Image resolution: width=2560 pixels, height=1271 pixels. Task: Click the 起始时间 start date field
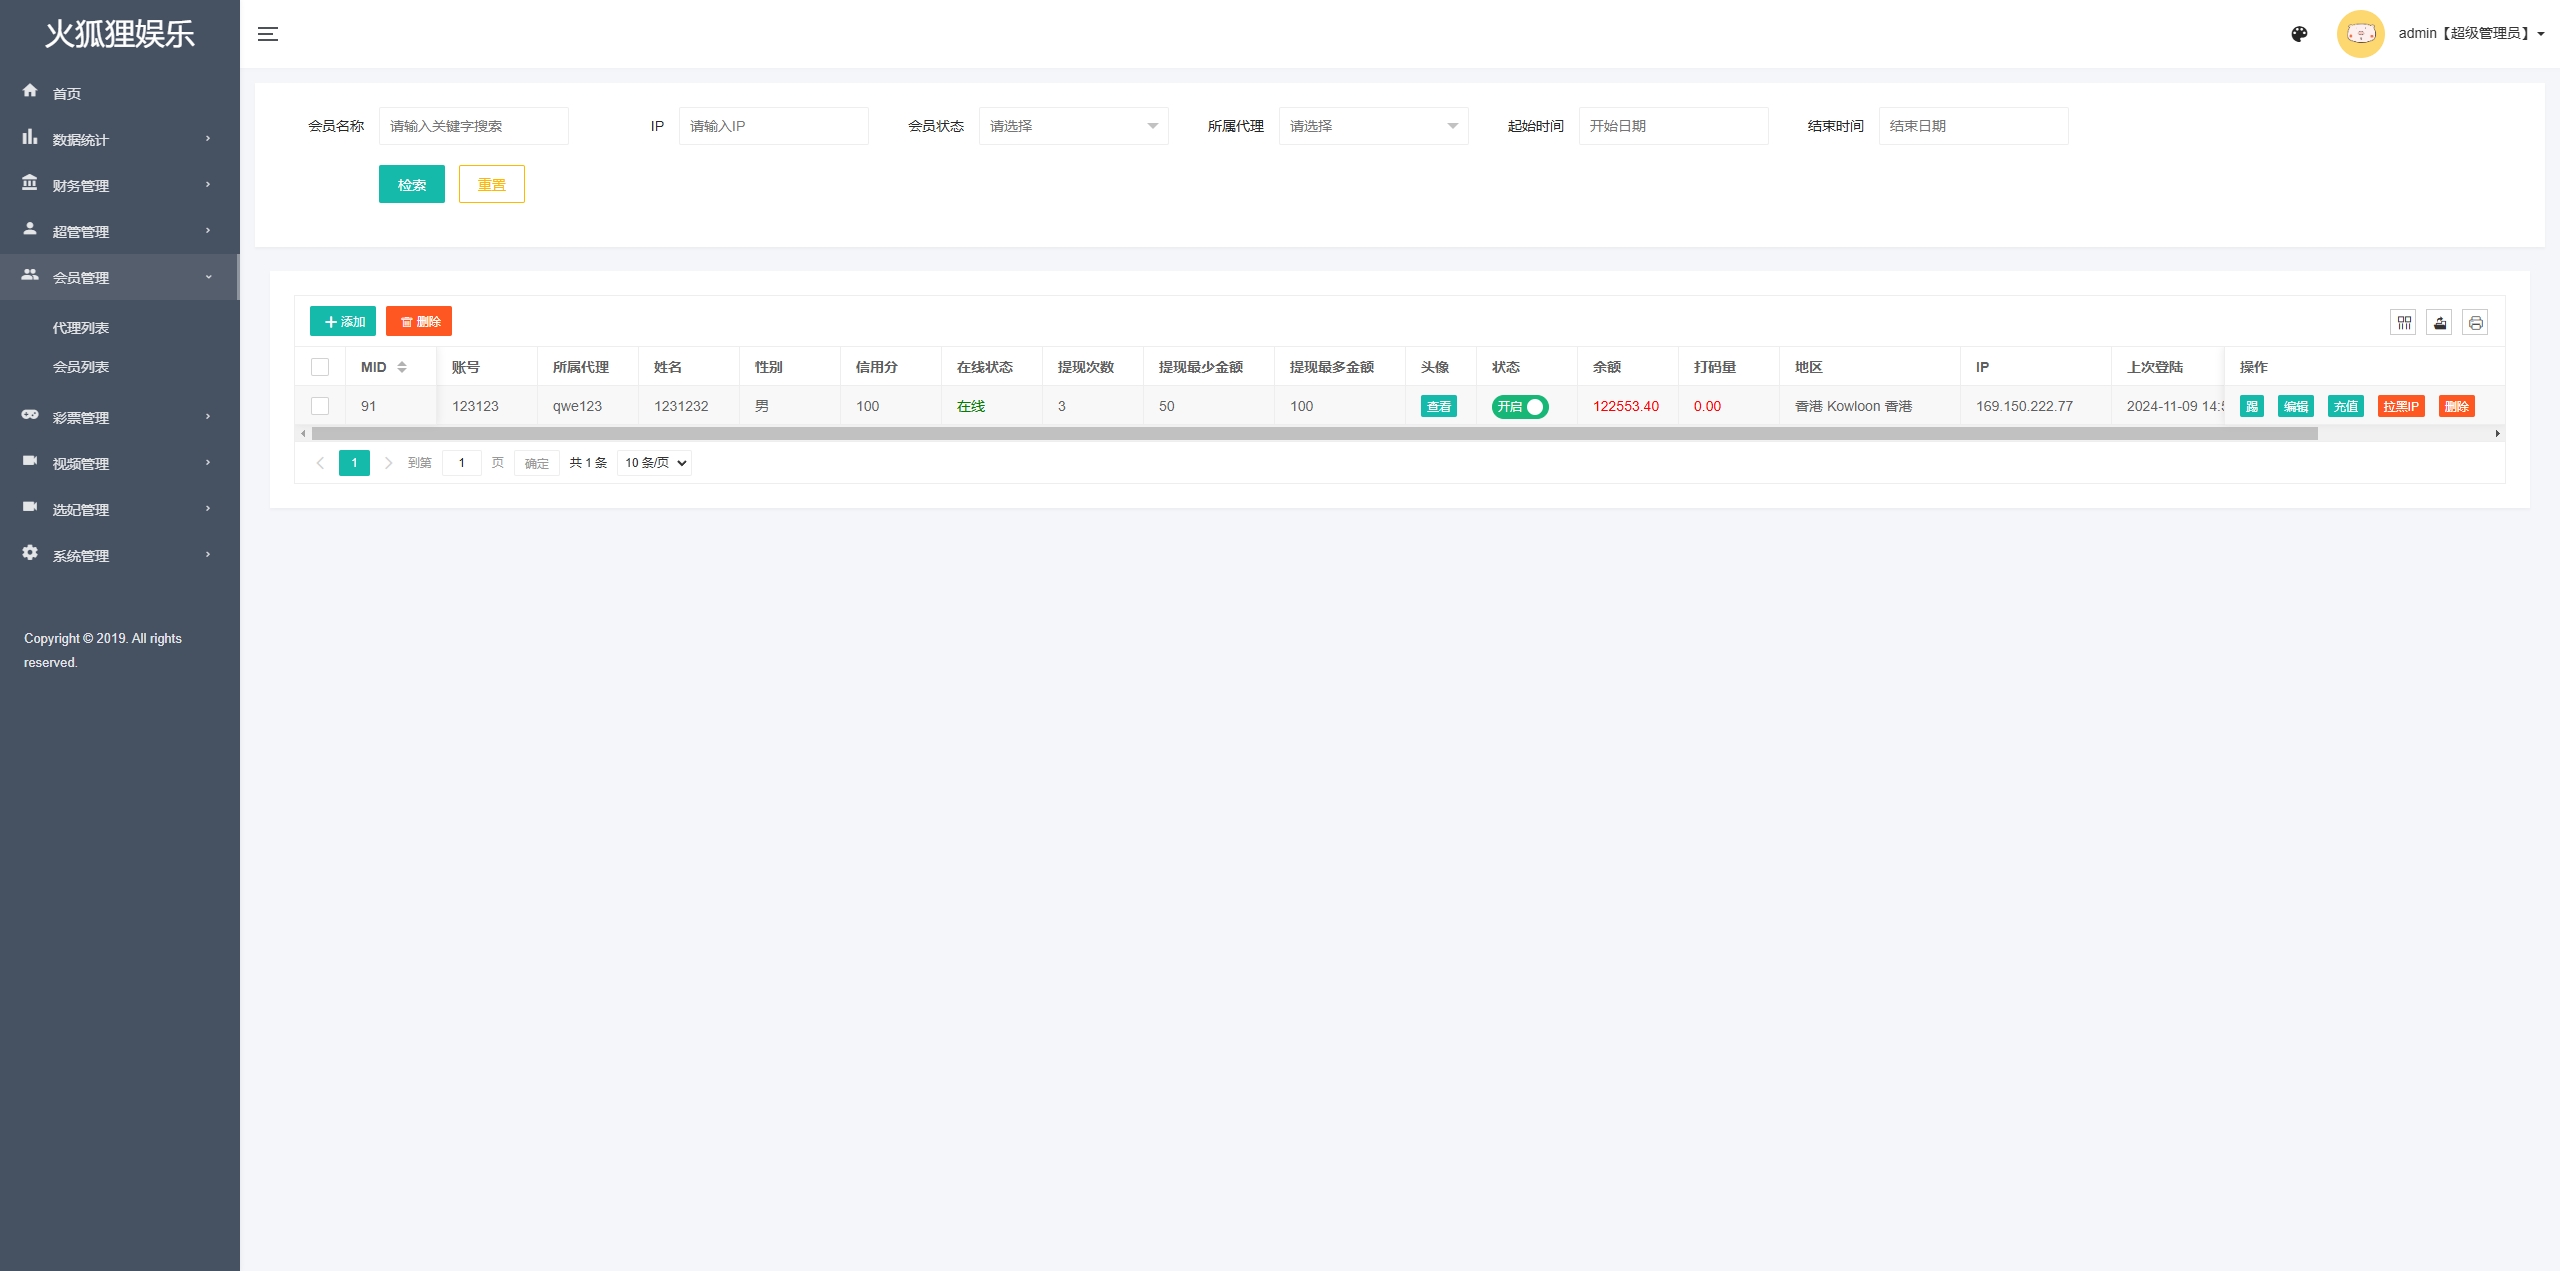point(1673,126)
